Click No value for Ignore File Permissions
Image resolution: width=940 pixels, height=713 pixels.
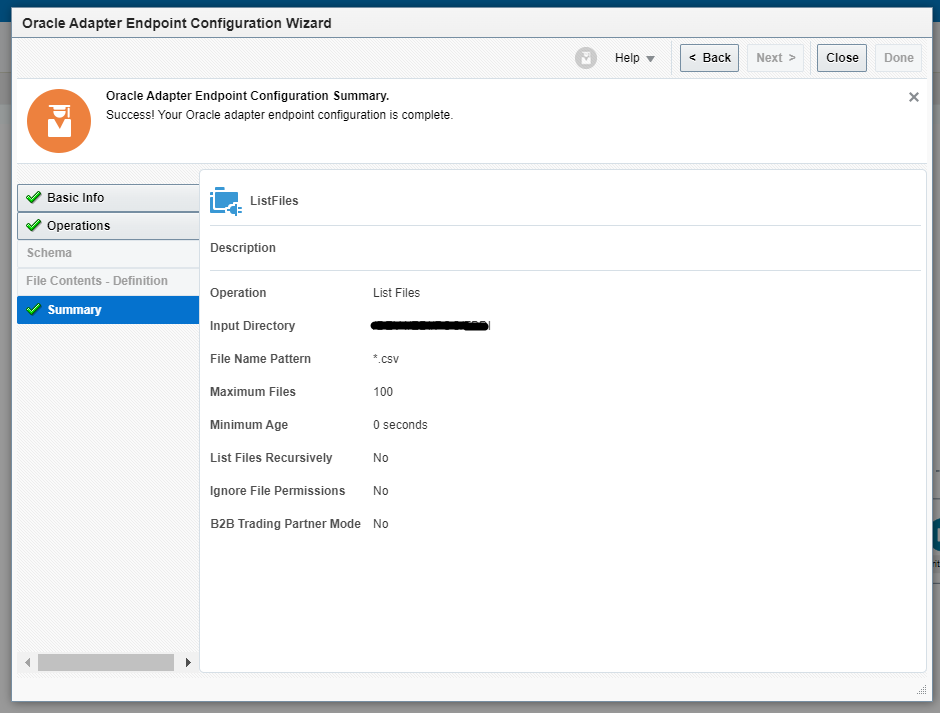click(x=381, y=491)
